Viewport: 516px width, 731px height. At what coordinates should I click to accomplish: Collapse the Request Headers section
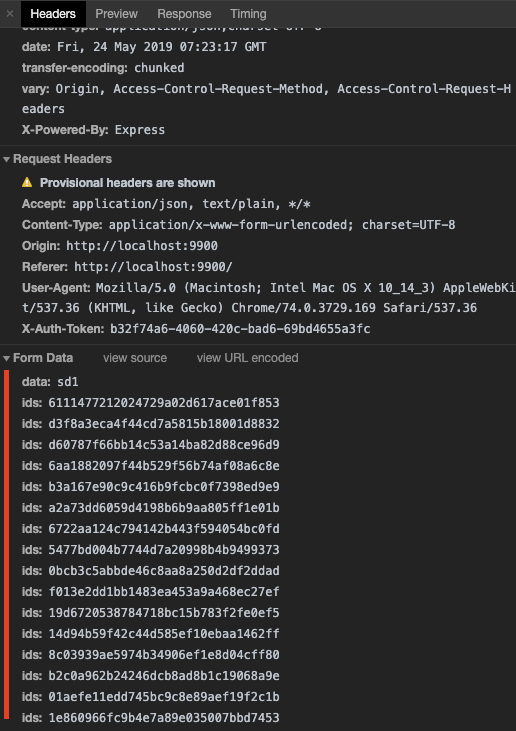coord(7,159)
